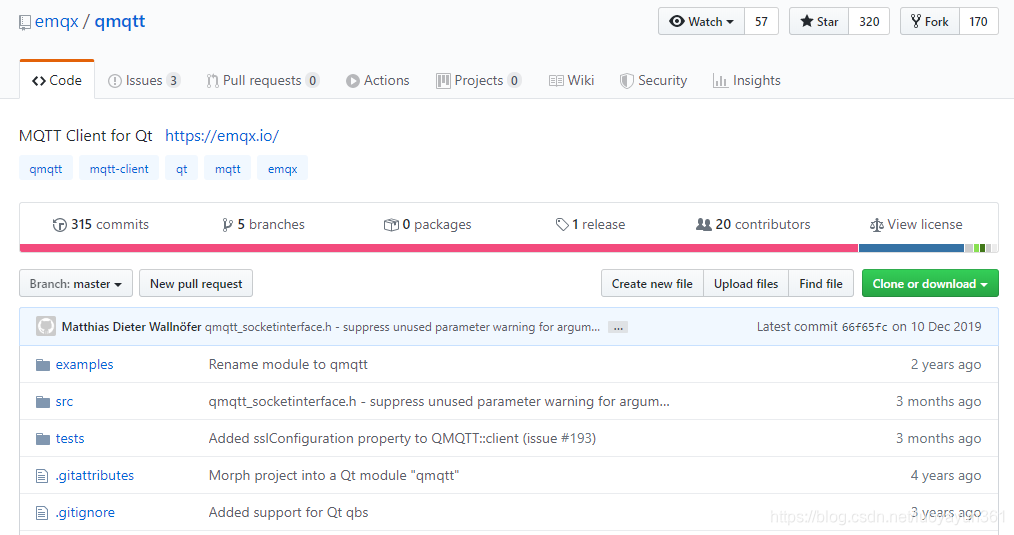
Task: Open the Wiki tab
Action: (x=571, y=80)
